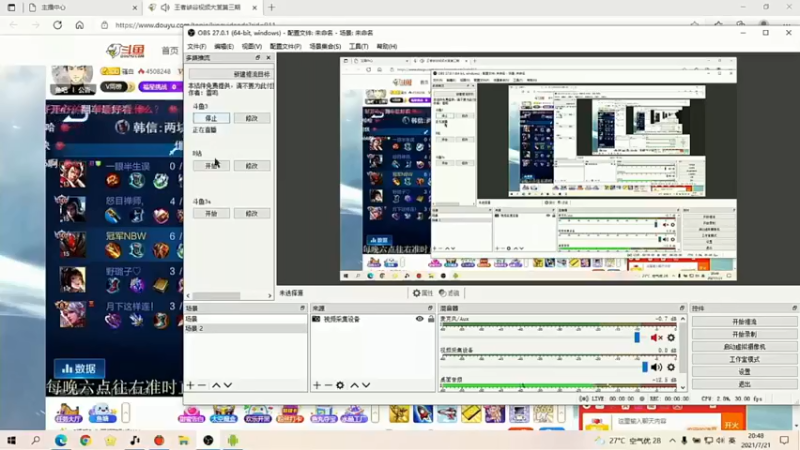800x450 pixels.
Task: Add a new scene with the plus icon
Action: (x=190, y=385)
